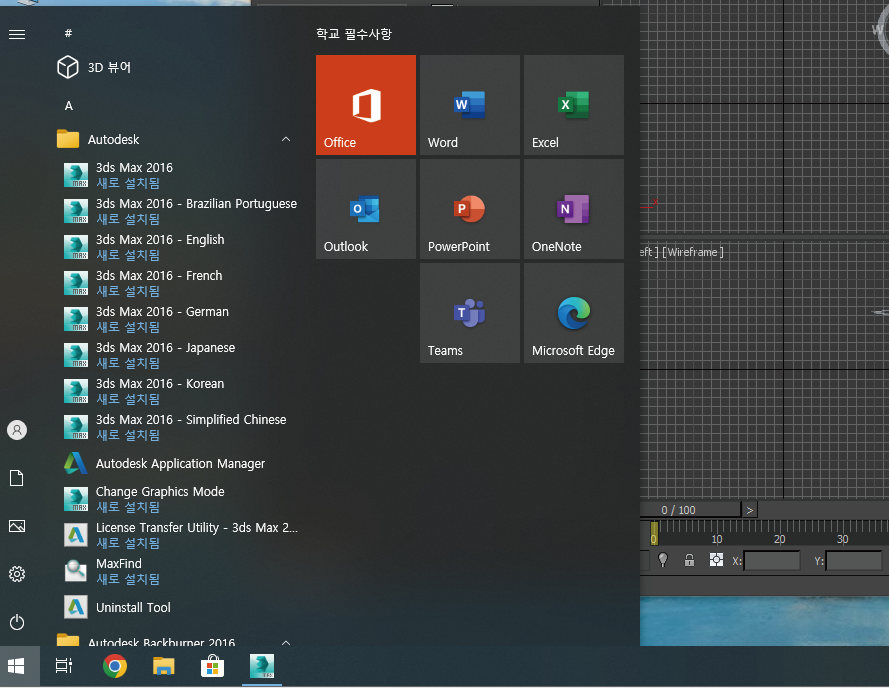Click the light bulb icon in 3ds Max status bar

(x=662, y=560)
